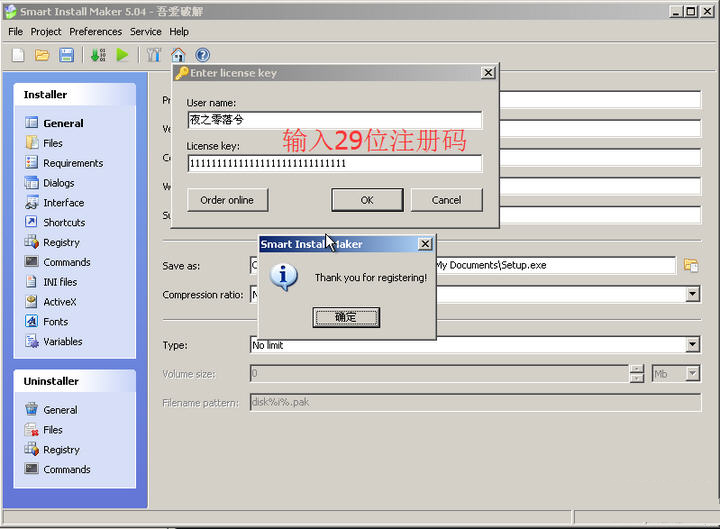The width and height of the screenshot is (720, 529).
Task: Click the New project toolbar icon
Action: 18,55
